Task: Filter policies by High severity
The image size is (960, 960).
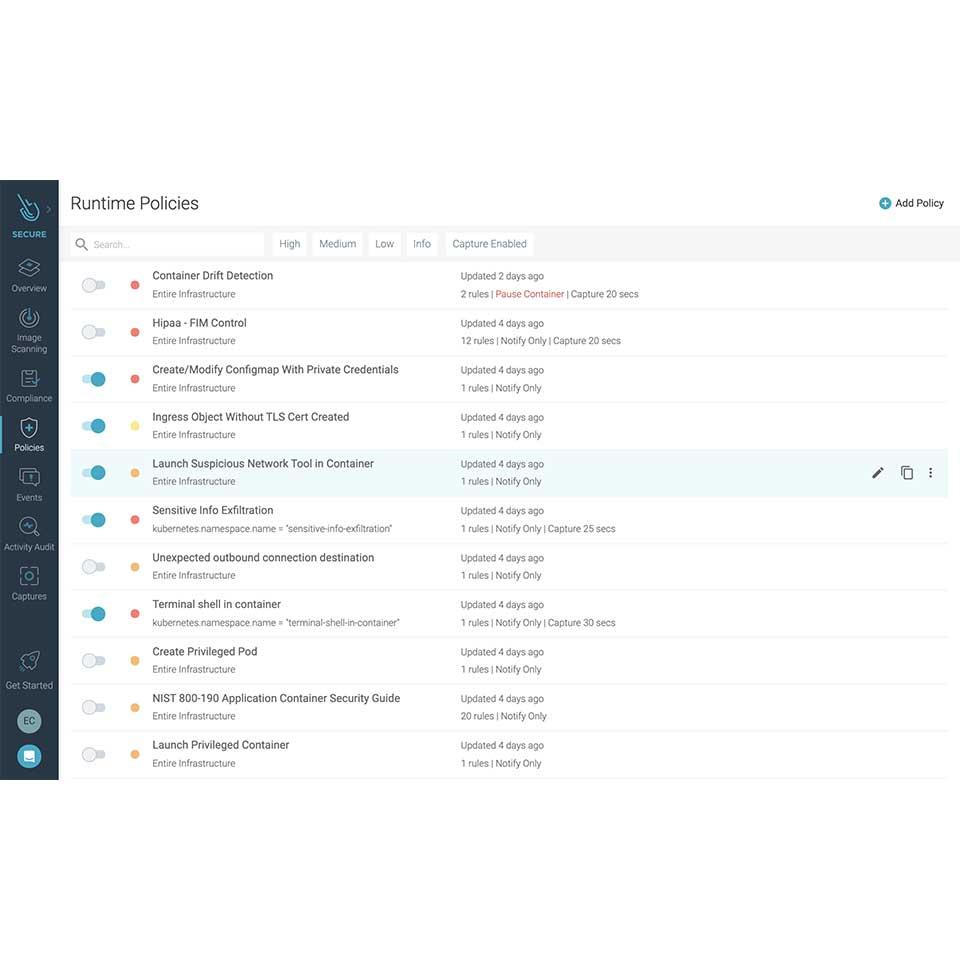Action: (x=289, y=243)
